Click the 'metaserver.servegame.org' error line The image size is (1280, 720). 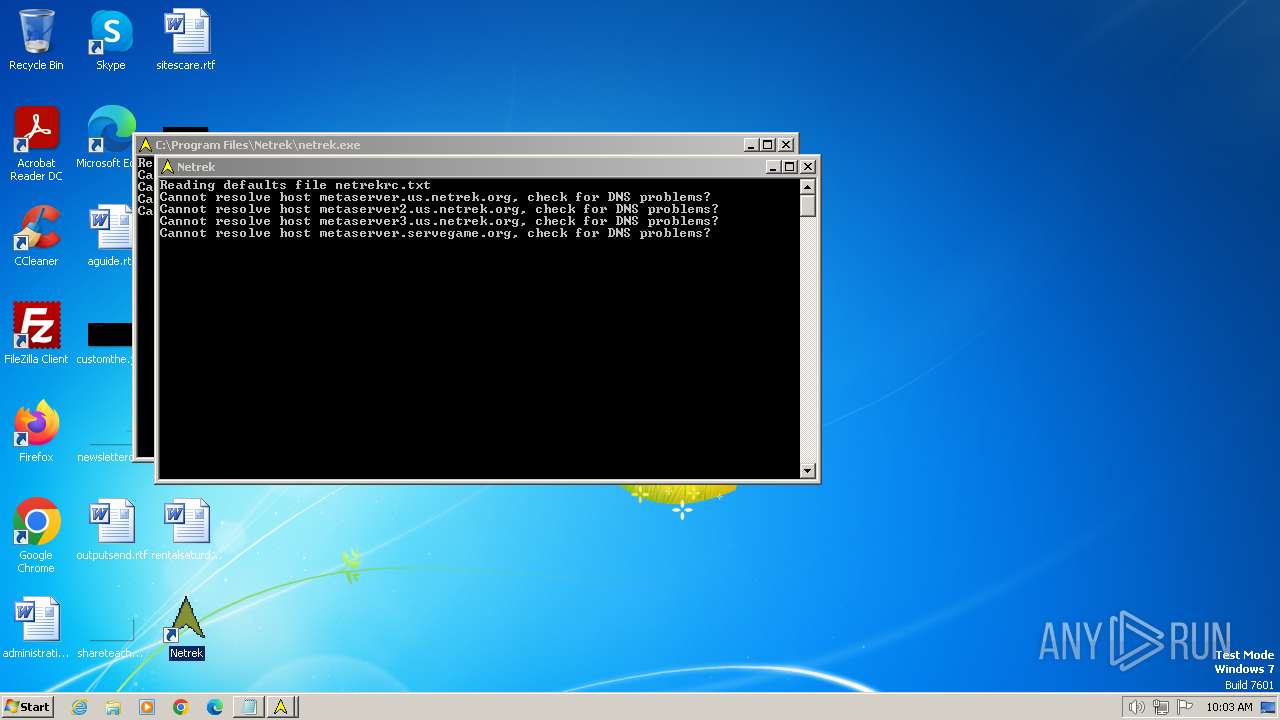tap(435, 233)
